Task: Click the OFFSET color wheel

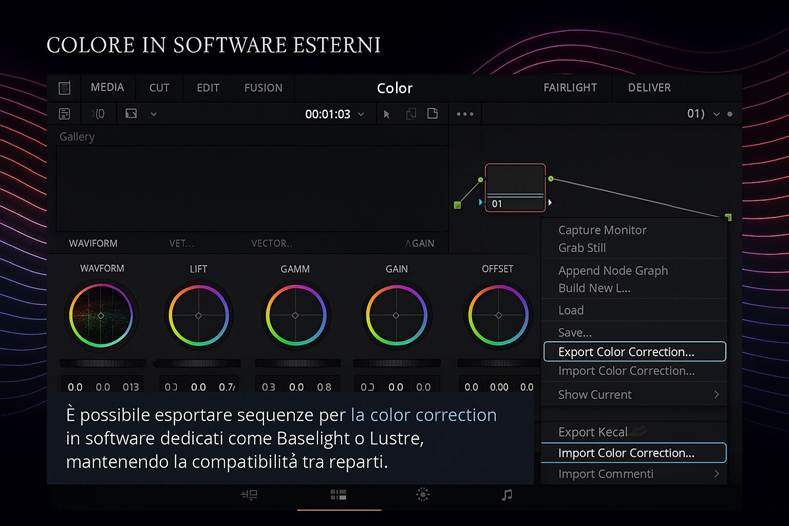Action: (x=498, y=316)
